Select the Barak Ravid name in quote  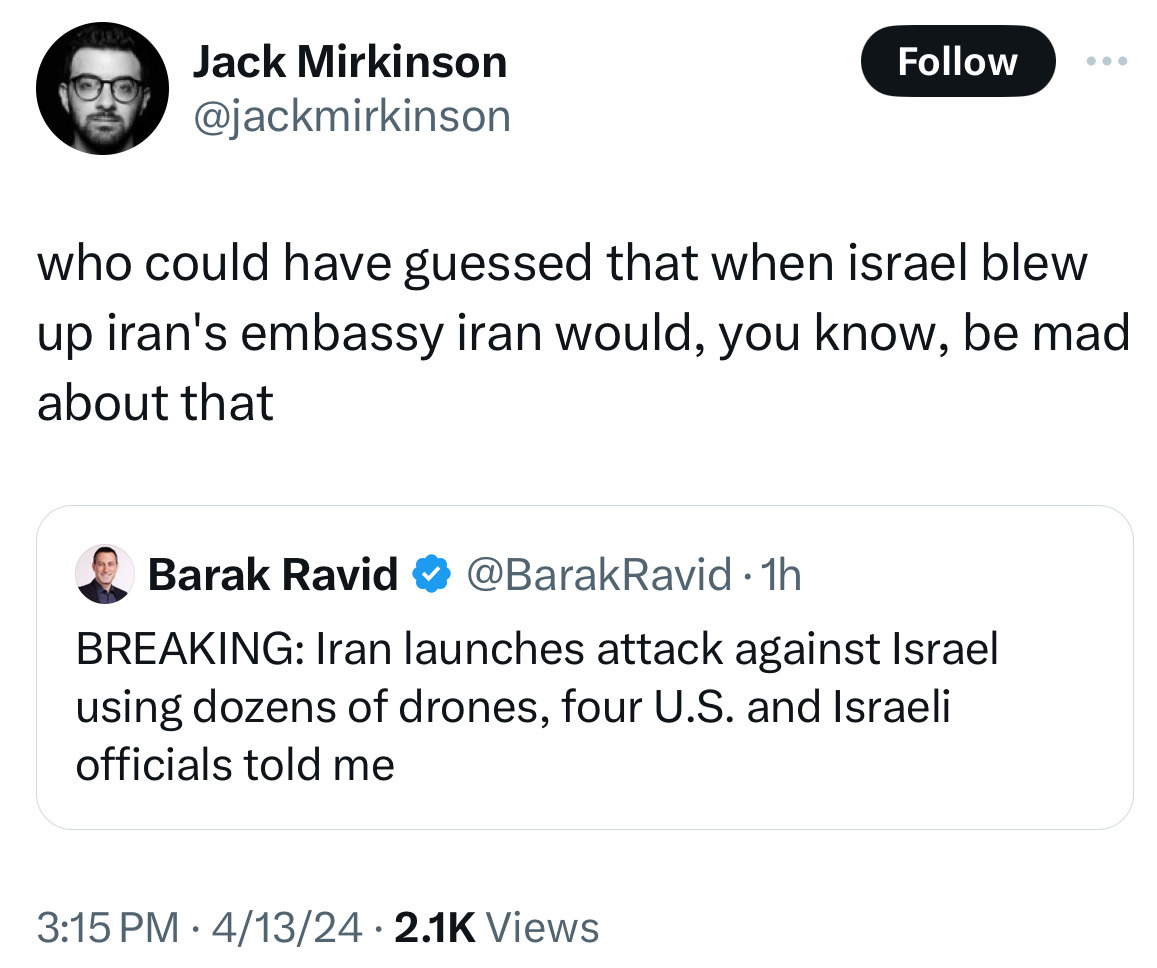point(273,574)
